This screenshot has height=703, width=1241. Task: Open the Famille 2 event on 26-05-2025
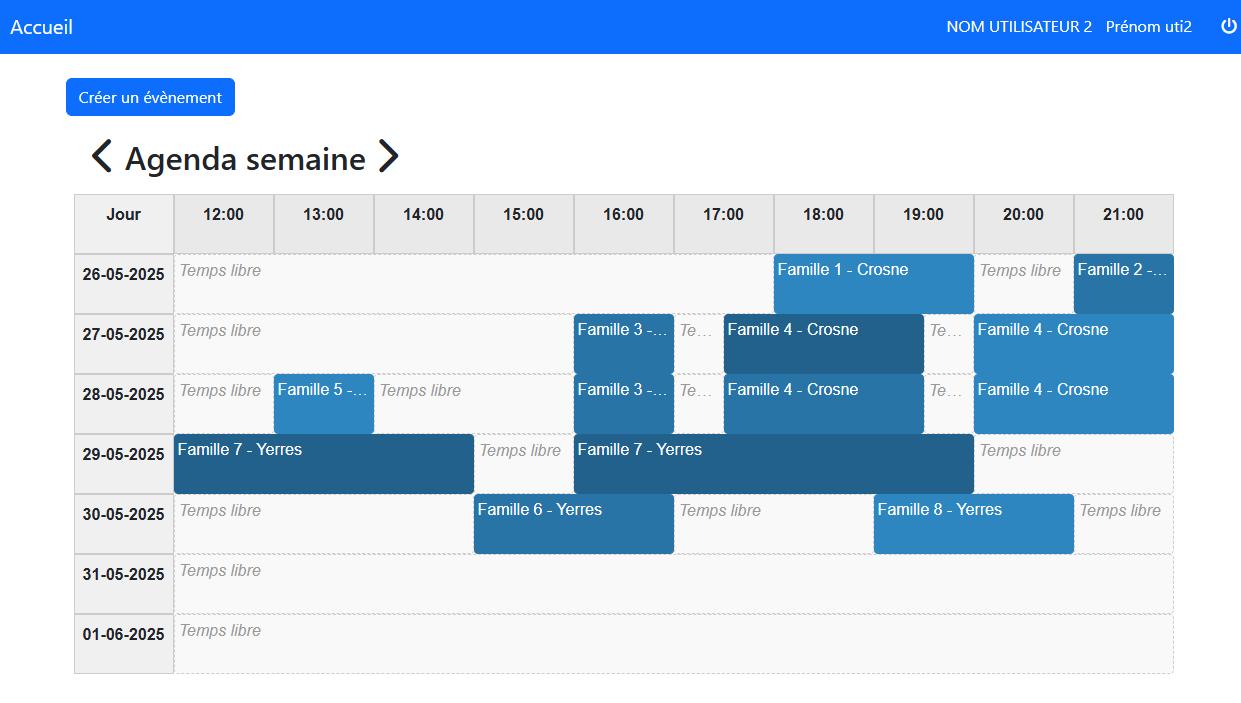coord(1123,283)
